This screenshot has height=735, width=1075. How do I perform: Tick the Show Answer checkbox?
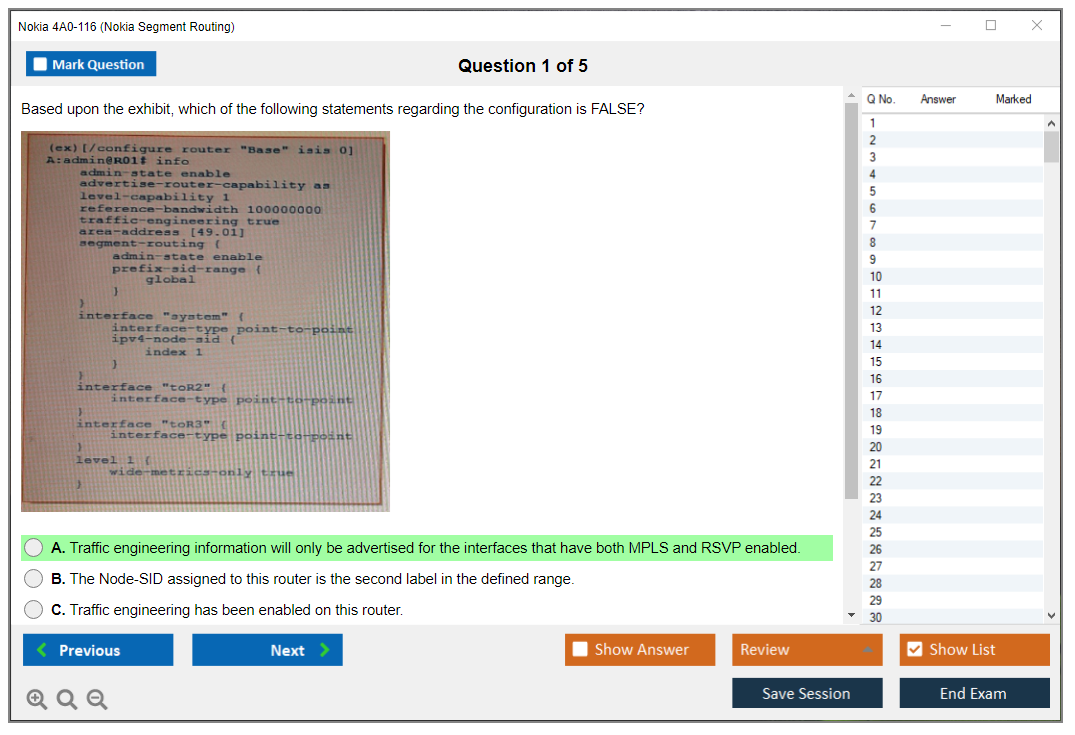point(581,650)
